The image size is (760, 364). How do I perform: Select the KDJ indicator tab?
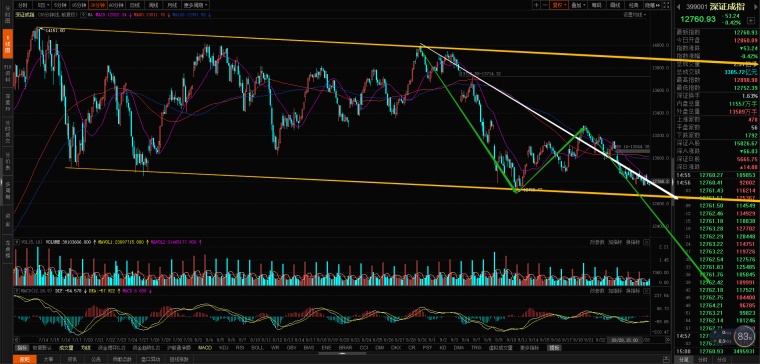224,348
